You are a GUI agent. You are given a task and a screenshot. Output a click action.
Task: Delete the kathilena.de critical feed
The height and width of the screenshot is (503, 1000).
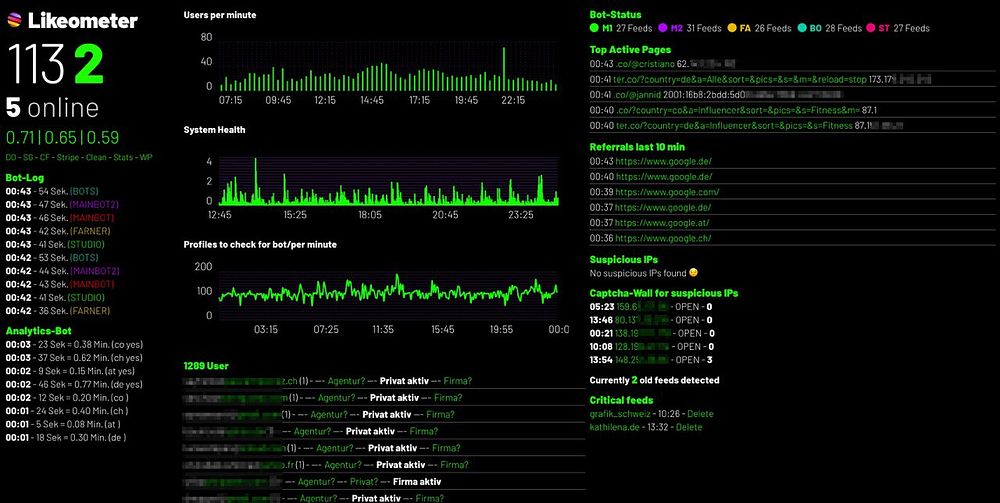coord(689,427)
